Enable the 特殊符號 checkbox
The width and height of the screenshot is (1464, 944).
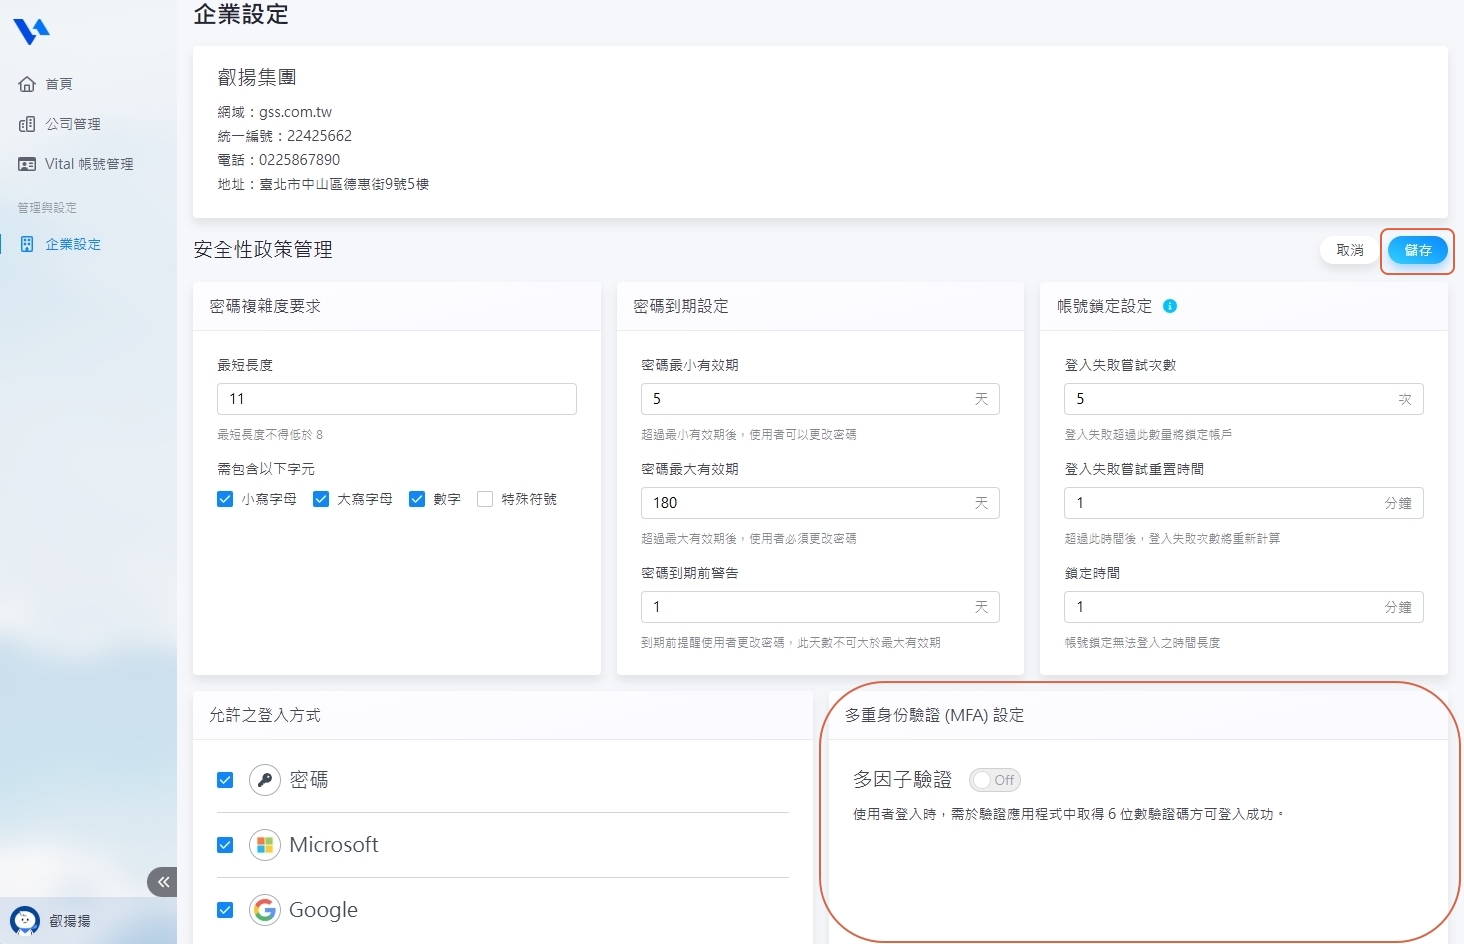point(485,499)
